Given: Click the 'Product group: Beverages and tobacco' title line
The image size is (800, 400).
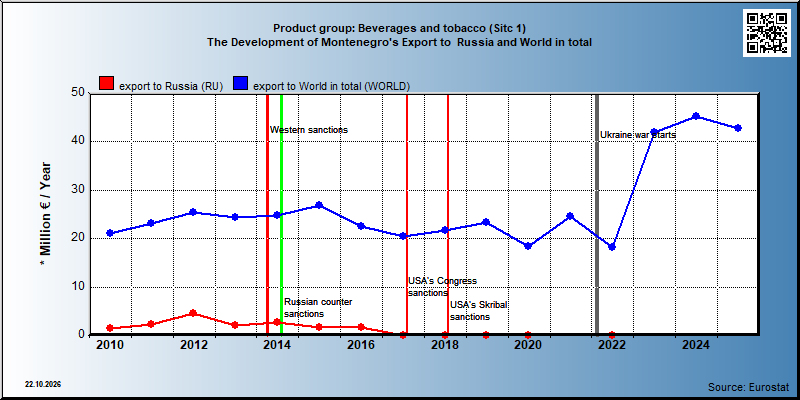Looking at the screenshot, I should coord(399,28).
